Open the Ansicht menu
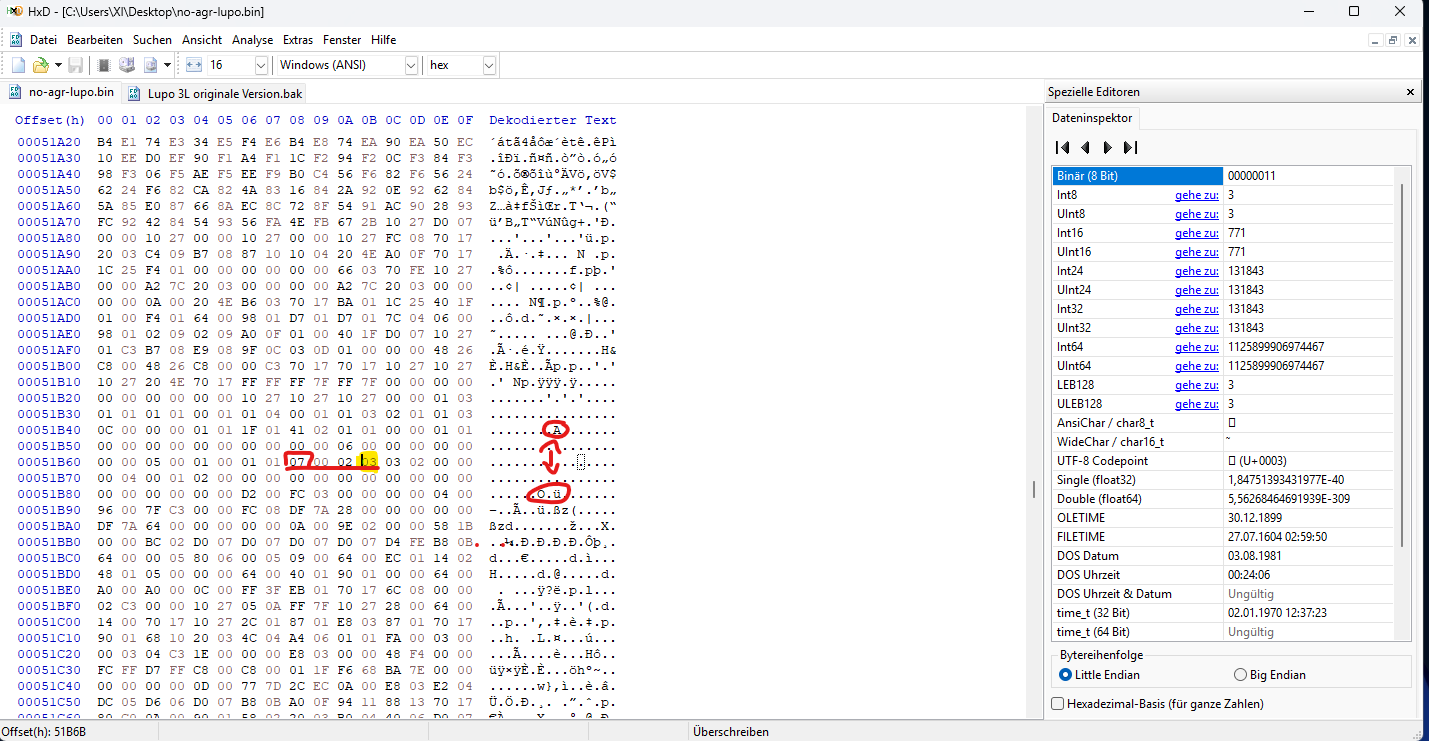The image size is (1429, 741). [x=202, y=40]
